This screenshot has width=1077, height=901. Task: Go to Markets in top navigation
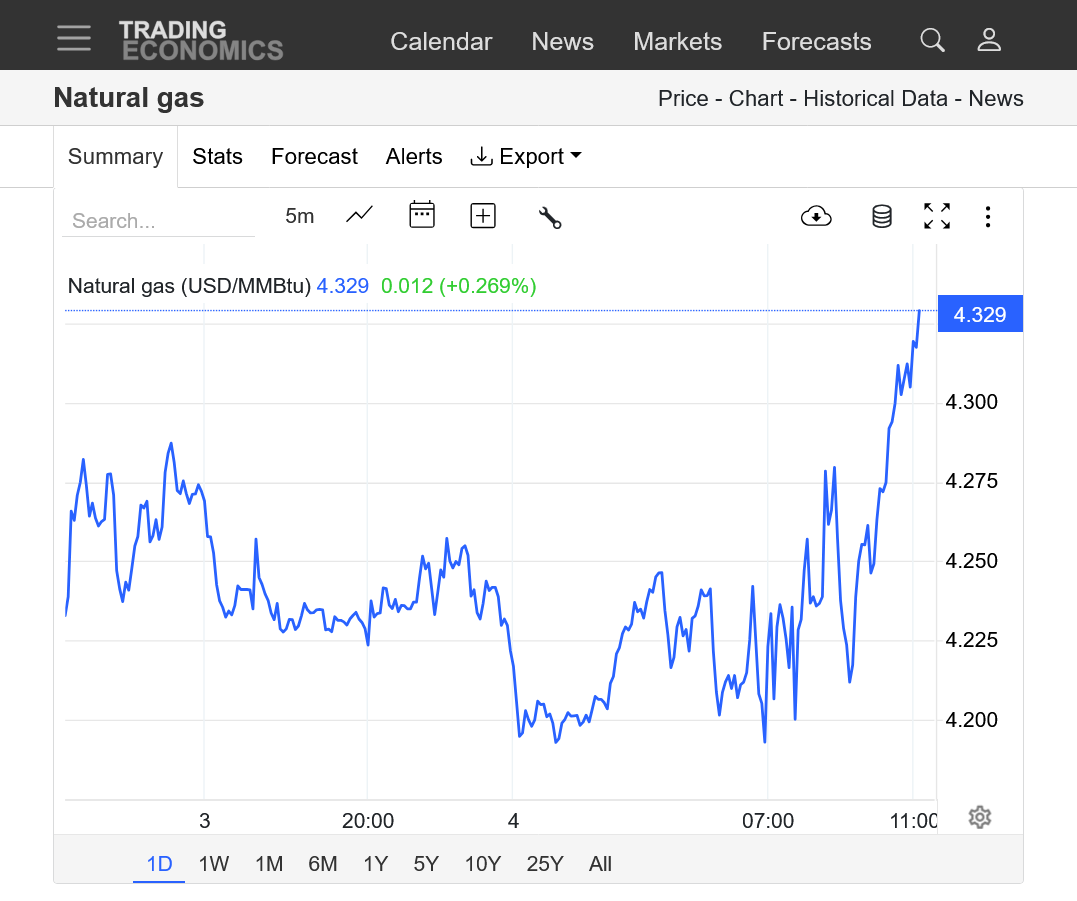pos(677,41)
